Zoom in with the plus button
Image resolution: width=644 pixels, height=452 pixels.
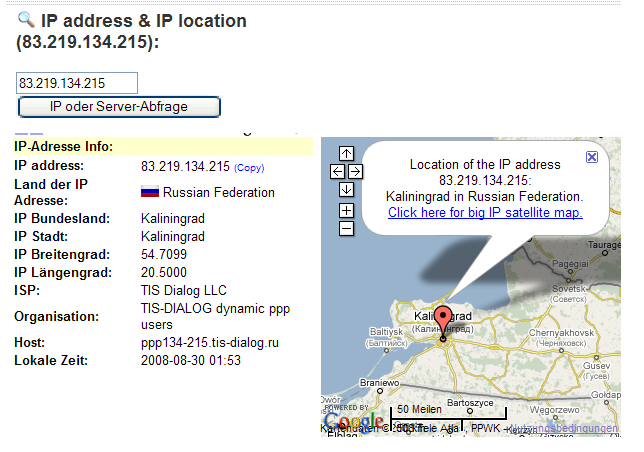tap(346, 210)
